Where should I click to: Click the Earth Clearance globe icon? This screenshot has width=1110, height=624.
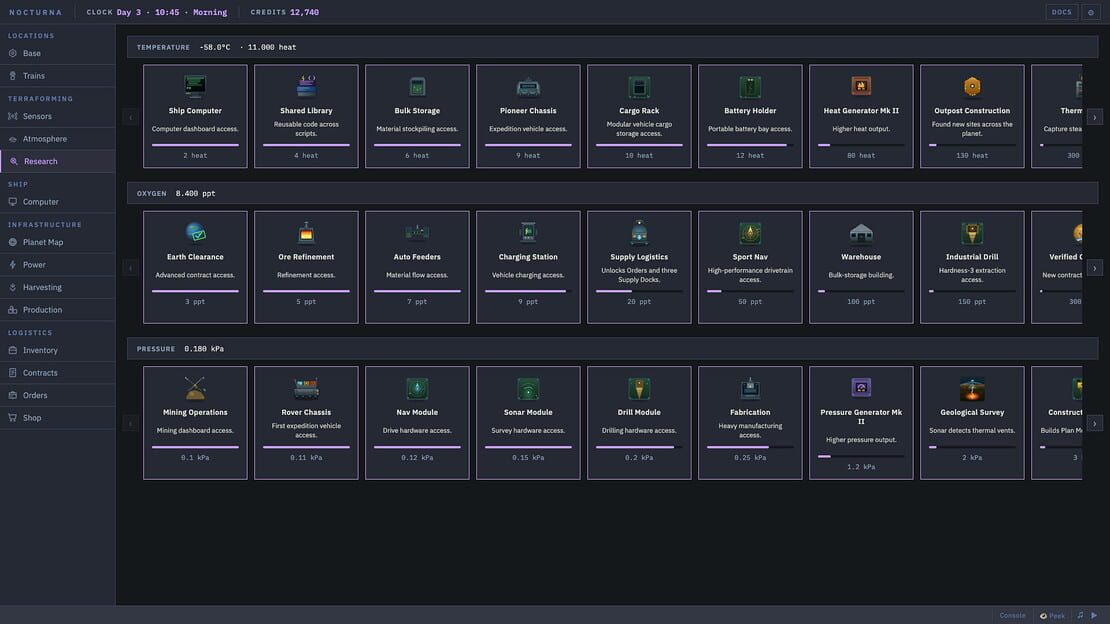coord(195,232)
